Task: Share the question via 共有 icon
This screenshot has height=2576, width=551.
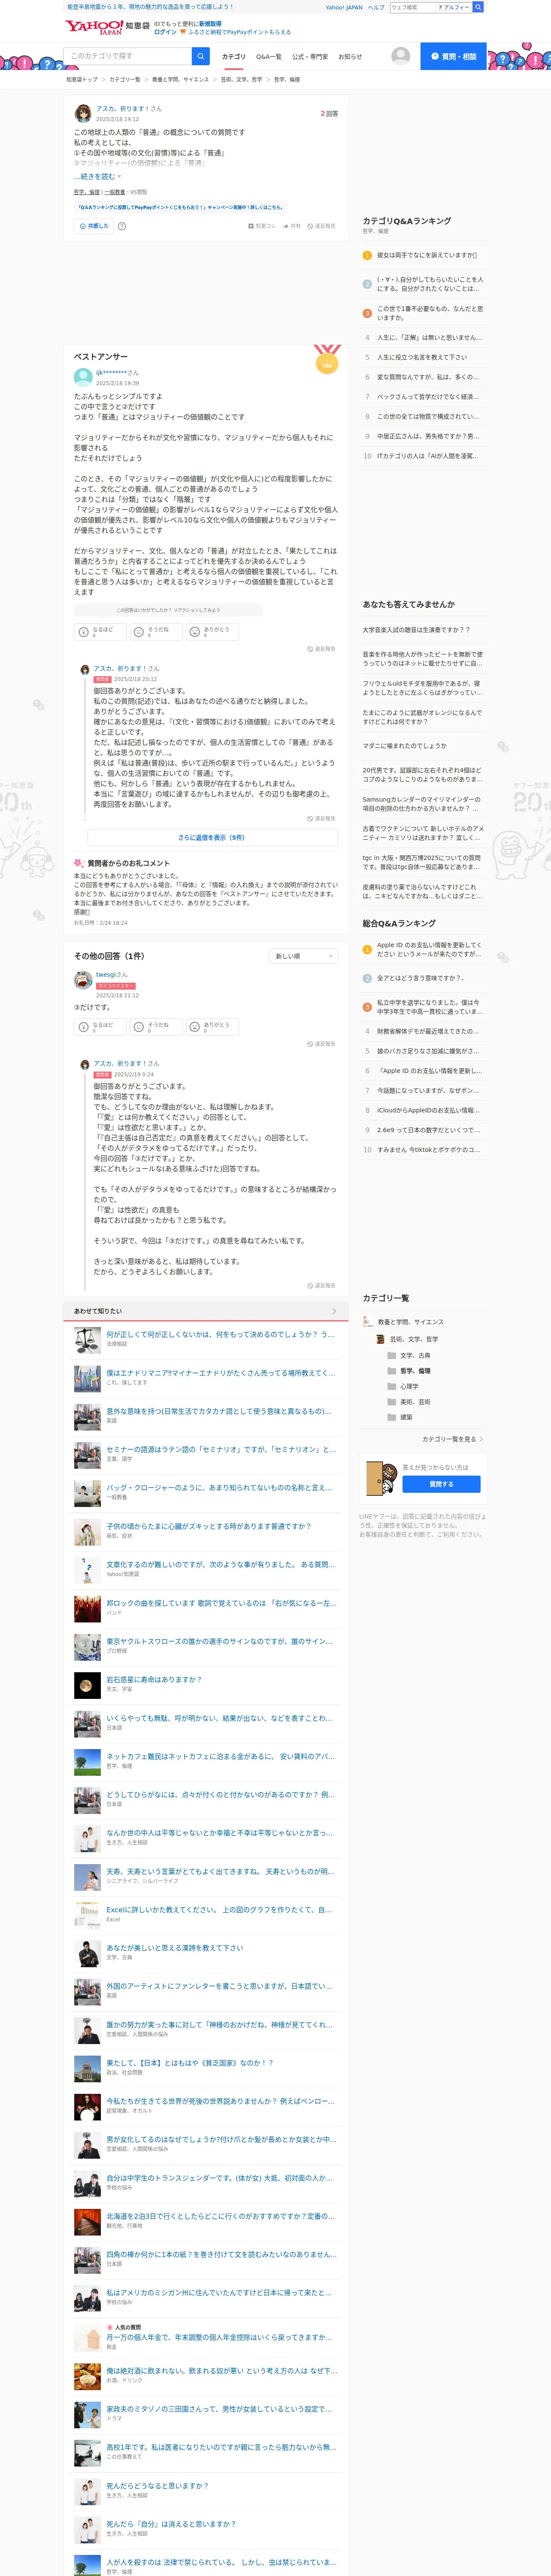Action: point(292,226)
